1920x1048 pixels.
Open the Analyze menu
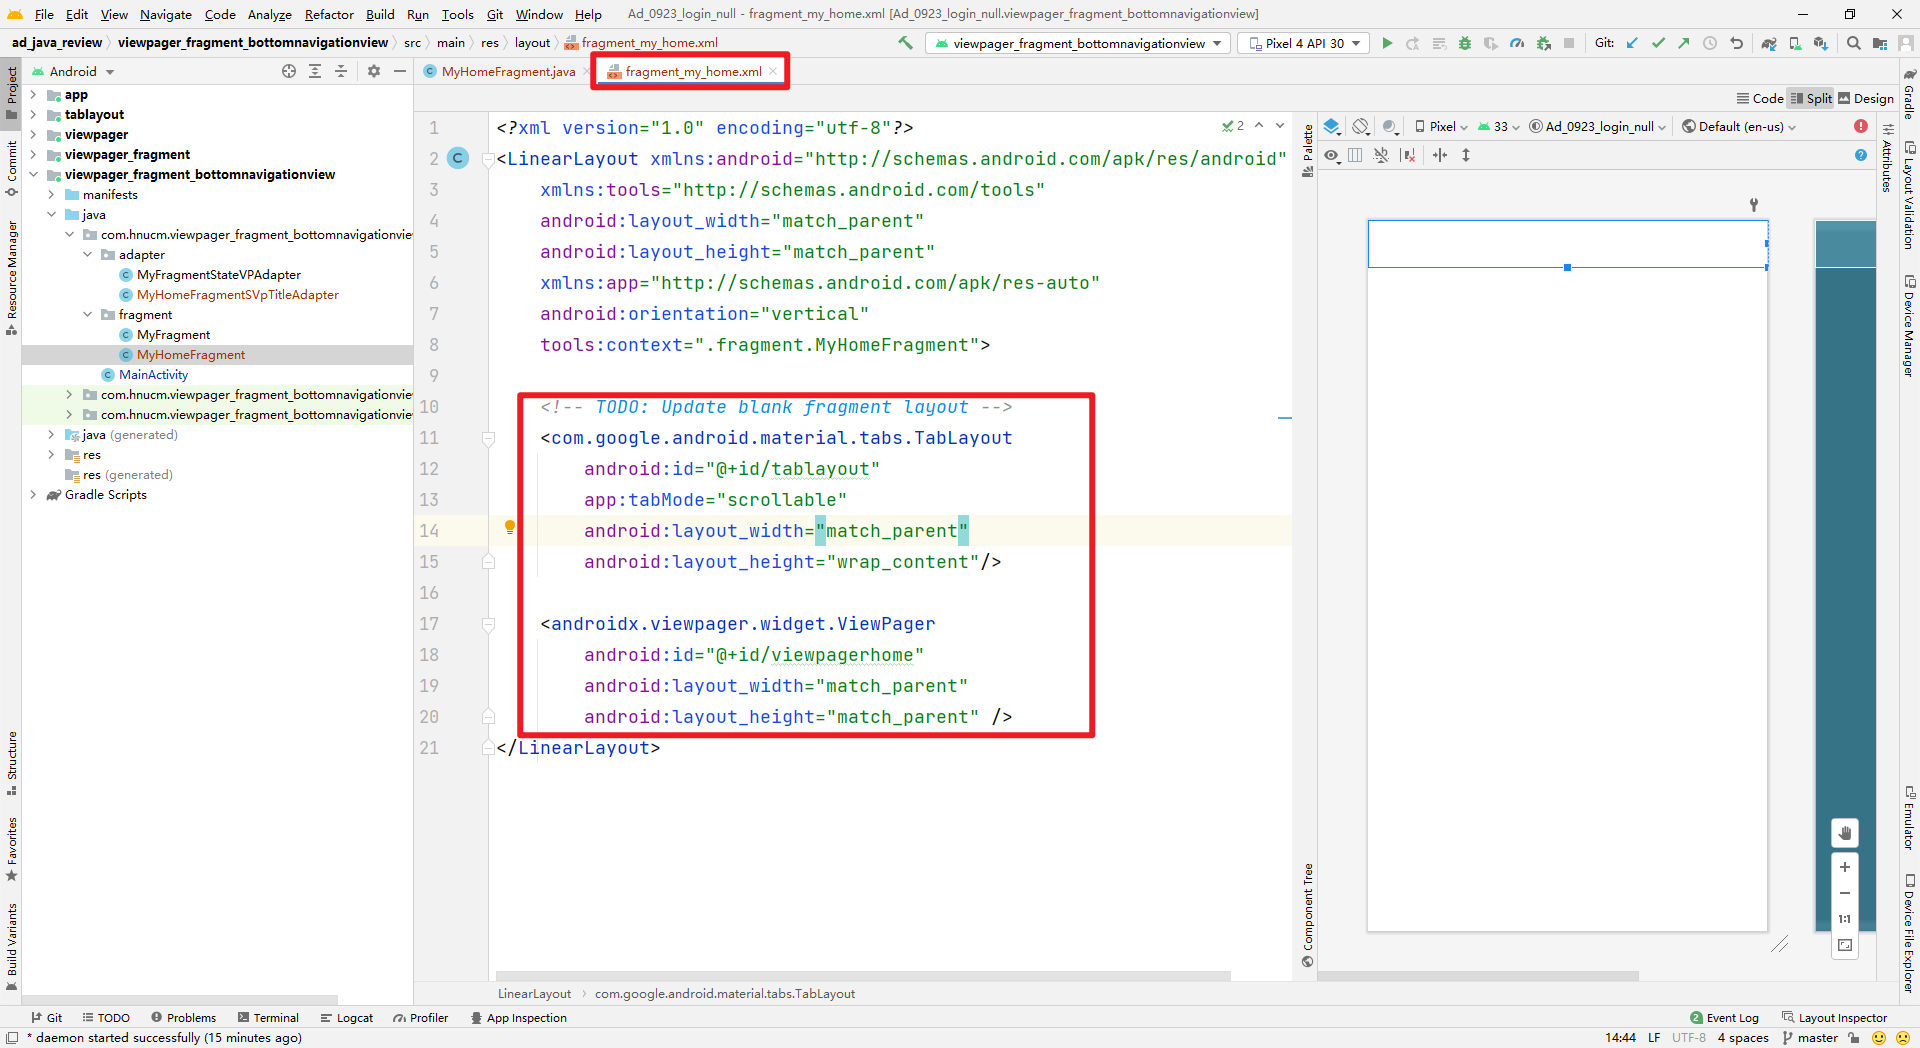tap(270, 14)
